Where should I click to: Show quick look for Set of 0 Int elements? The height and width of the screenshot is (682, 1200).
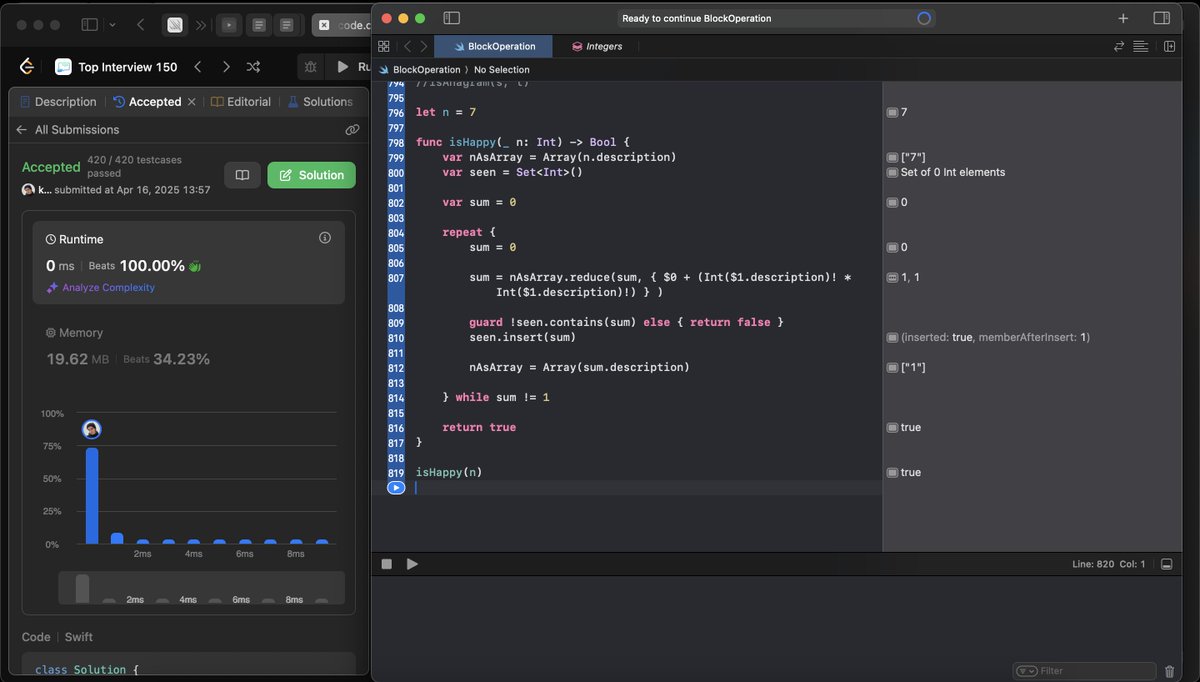pos(892,172)
